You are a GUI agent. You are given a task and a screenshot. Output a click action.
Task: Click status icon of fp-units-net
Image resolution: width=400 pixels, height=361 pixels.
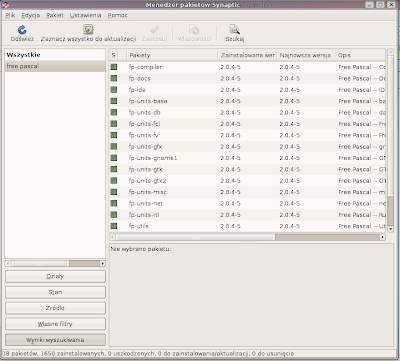pyautogui.click(x=114, y=203)
